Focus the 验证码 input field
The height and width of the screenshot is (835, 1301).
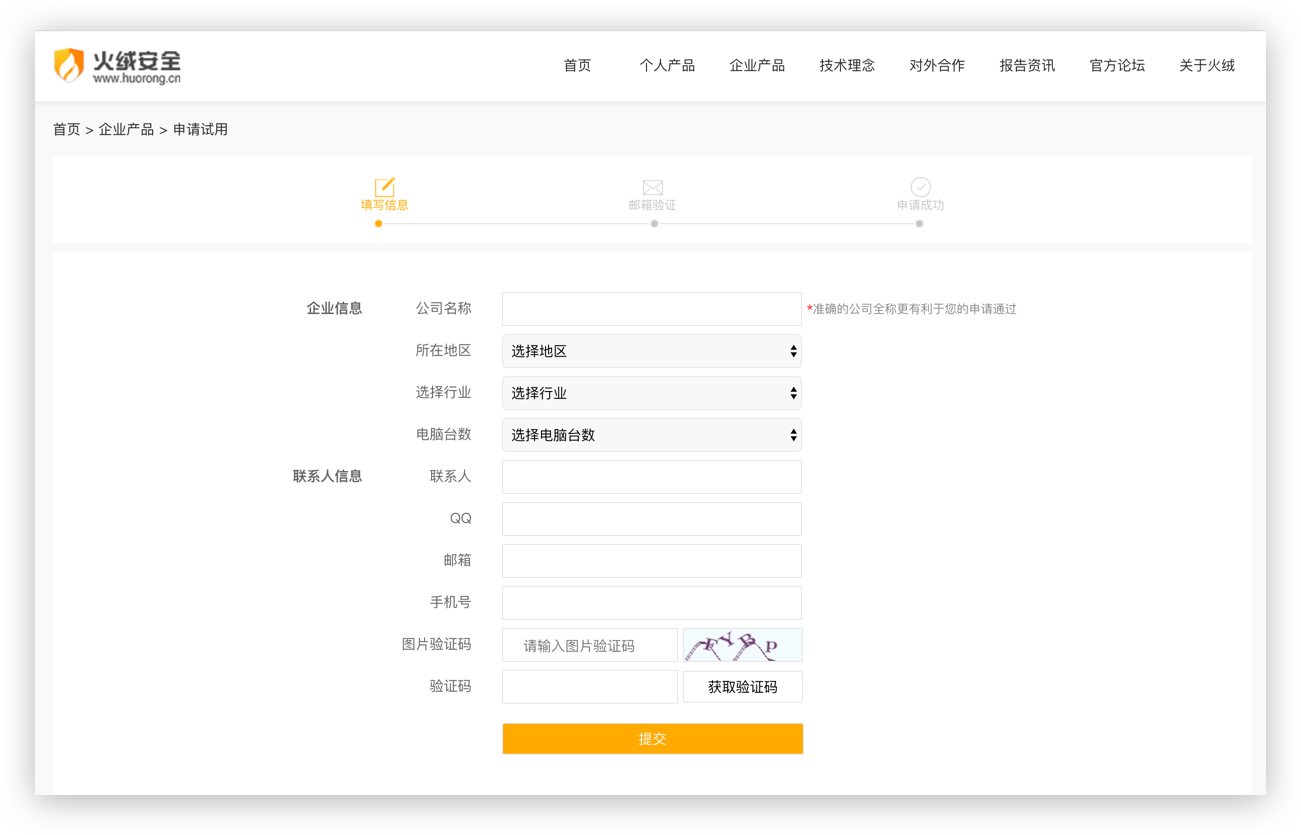pos(590,687)
